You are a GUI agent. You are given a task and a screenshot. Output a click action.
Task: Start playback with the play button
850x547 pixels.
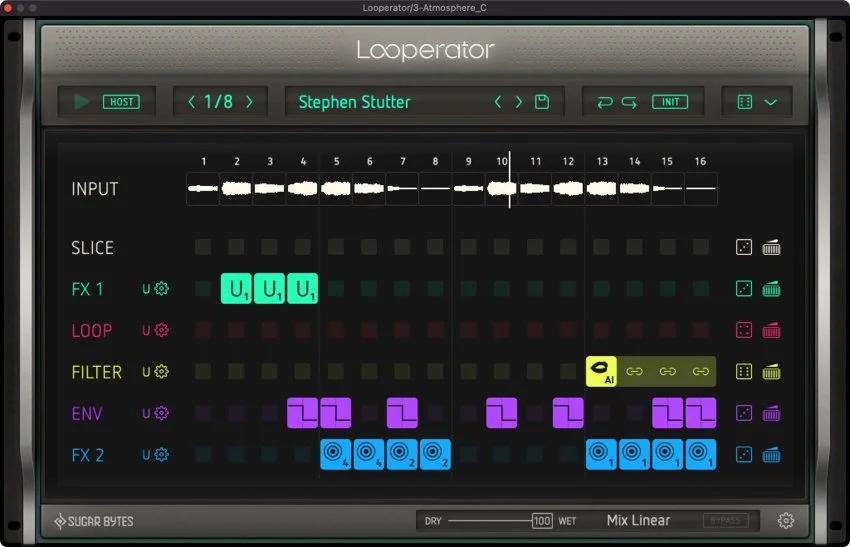pyautogui.click(x=81, y=101)
